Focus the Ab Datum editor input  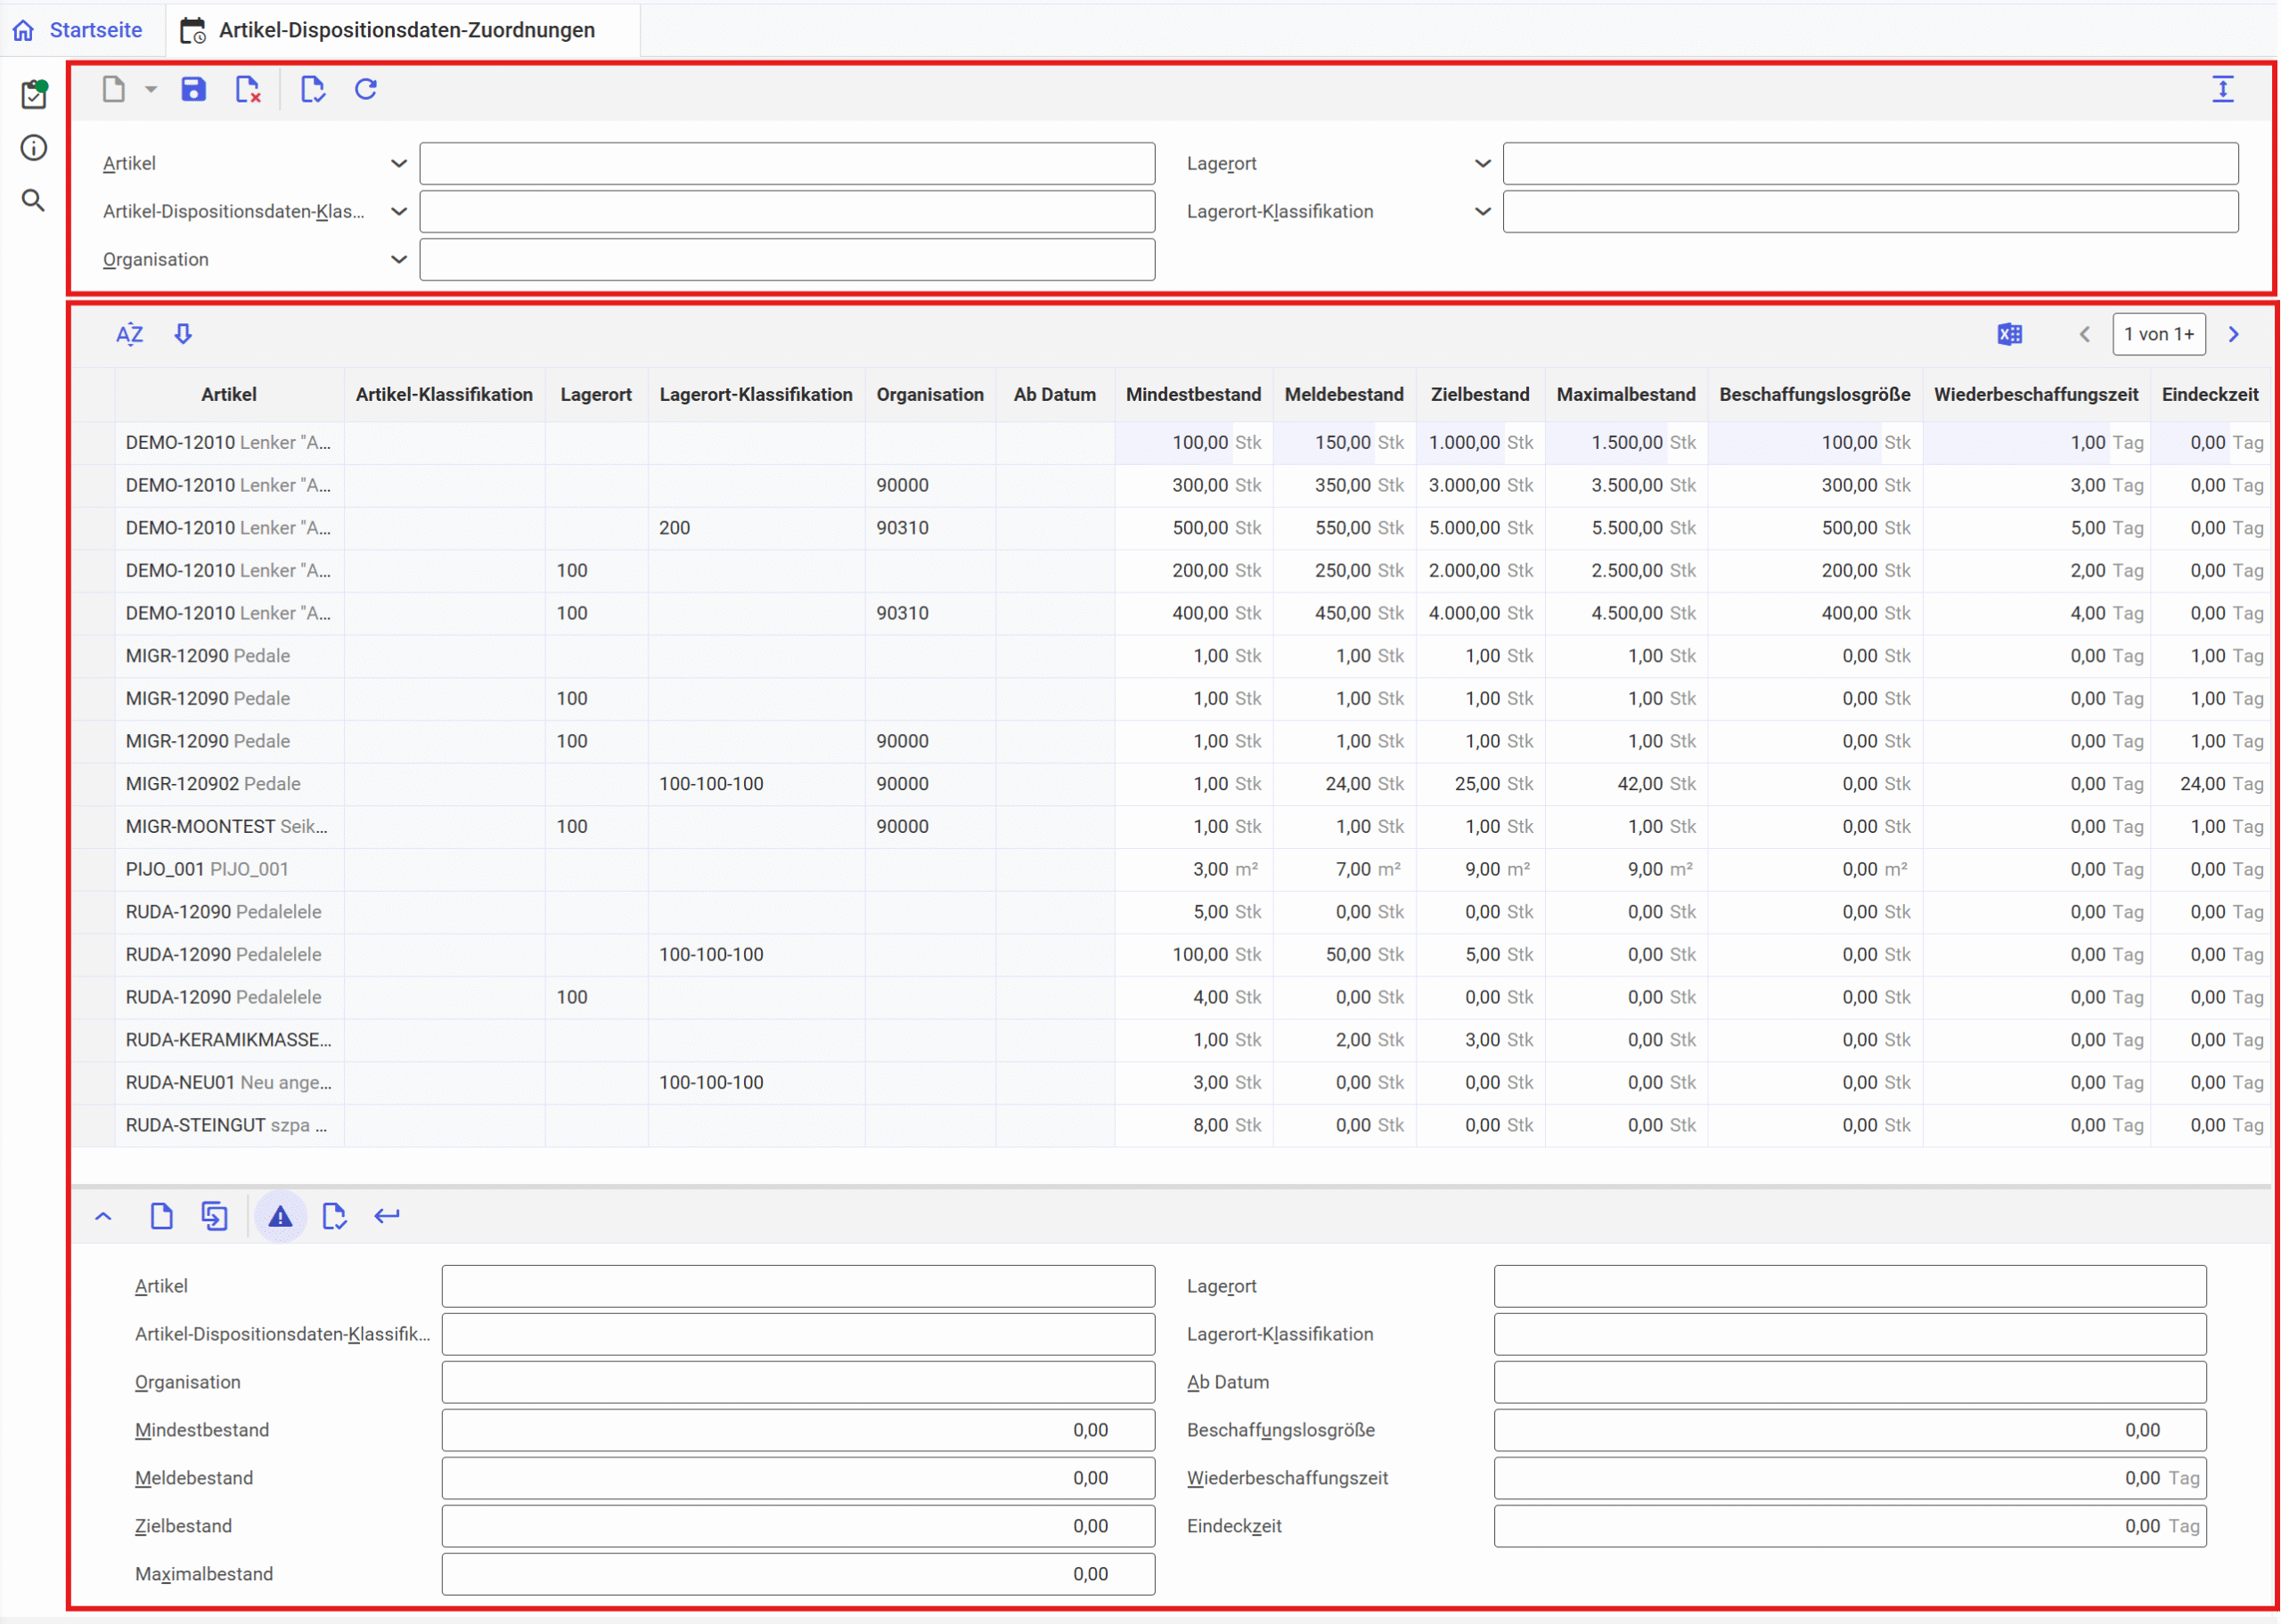1850,1382
